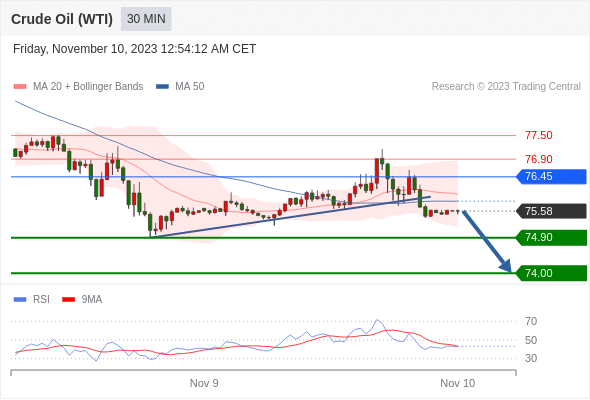Click the blue downward forecast arrow head

pyautogui.click(x=506, y=266)
